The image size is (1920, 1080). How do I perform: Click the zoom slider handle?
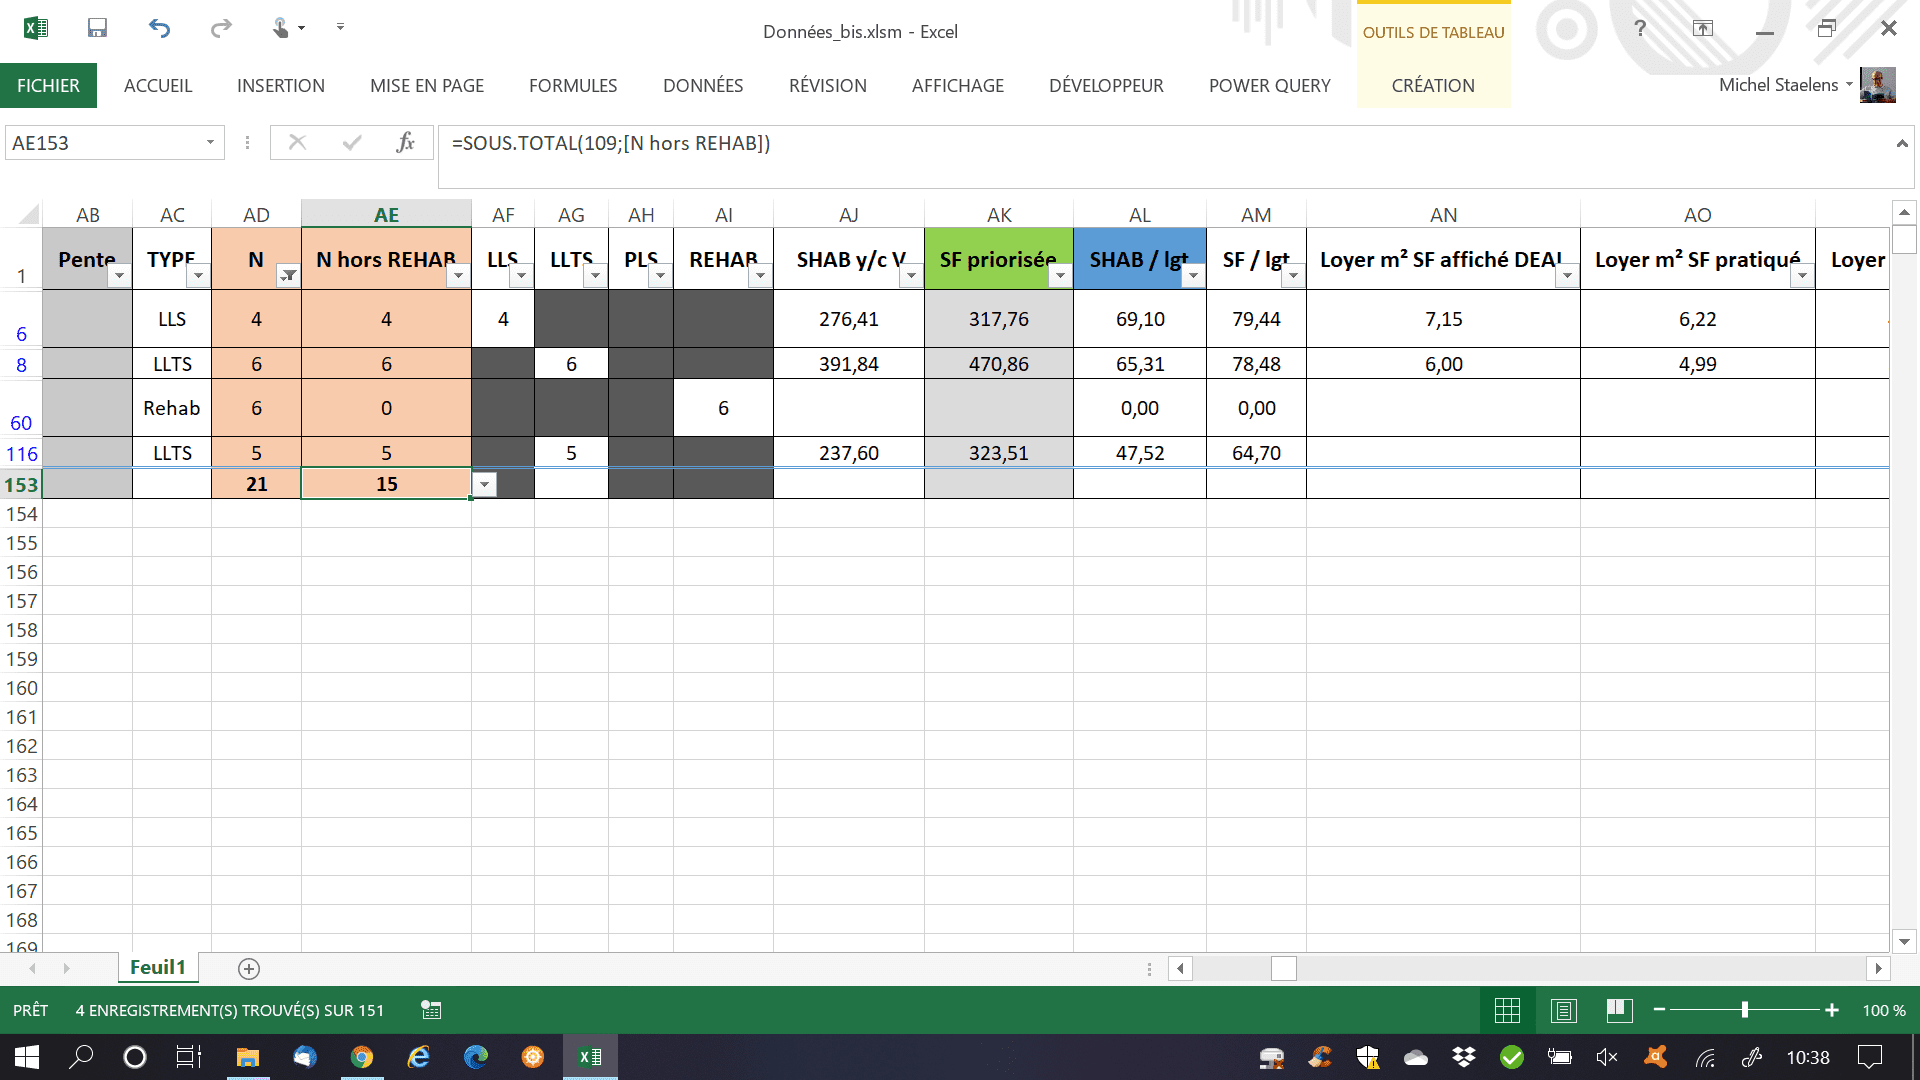pyautogui.click(x=1744, y=1011)
